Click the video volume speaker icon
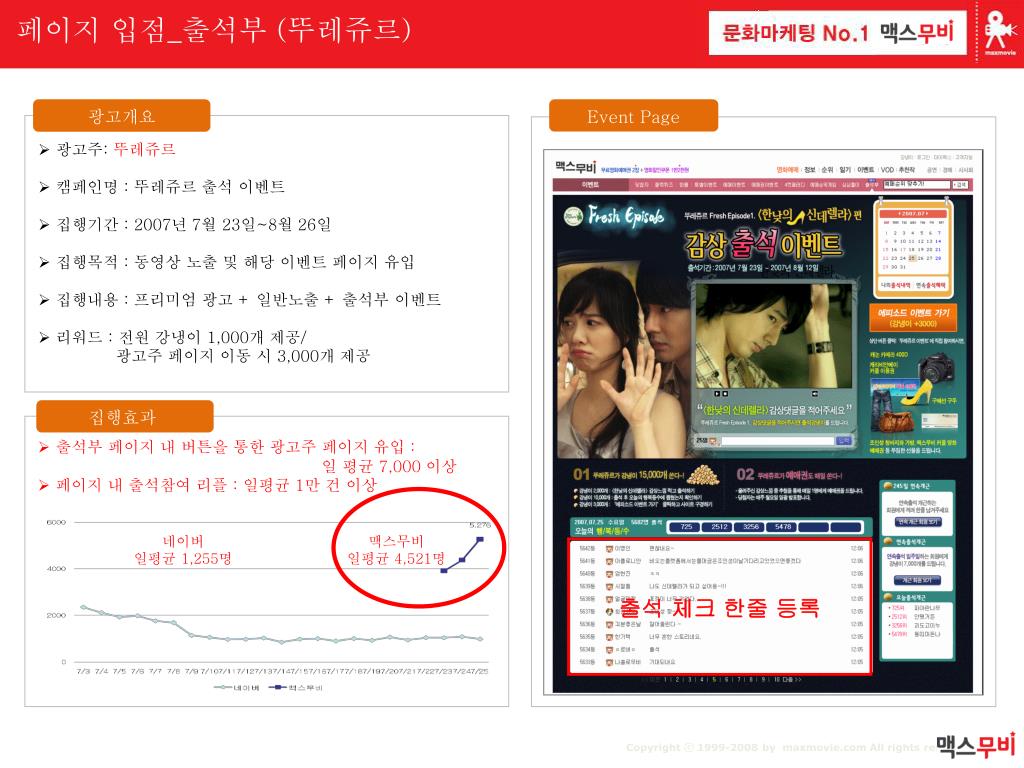Image resolution: width=1024 pixels, height=768 pixels. [x=815, y=394]
